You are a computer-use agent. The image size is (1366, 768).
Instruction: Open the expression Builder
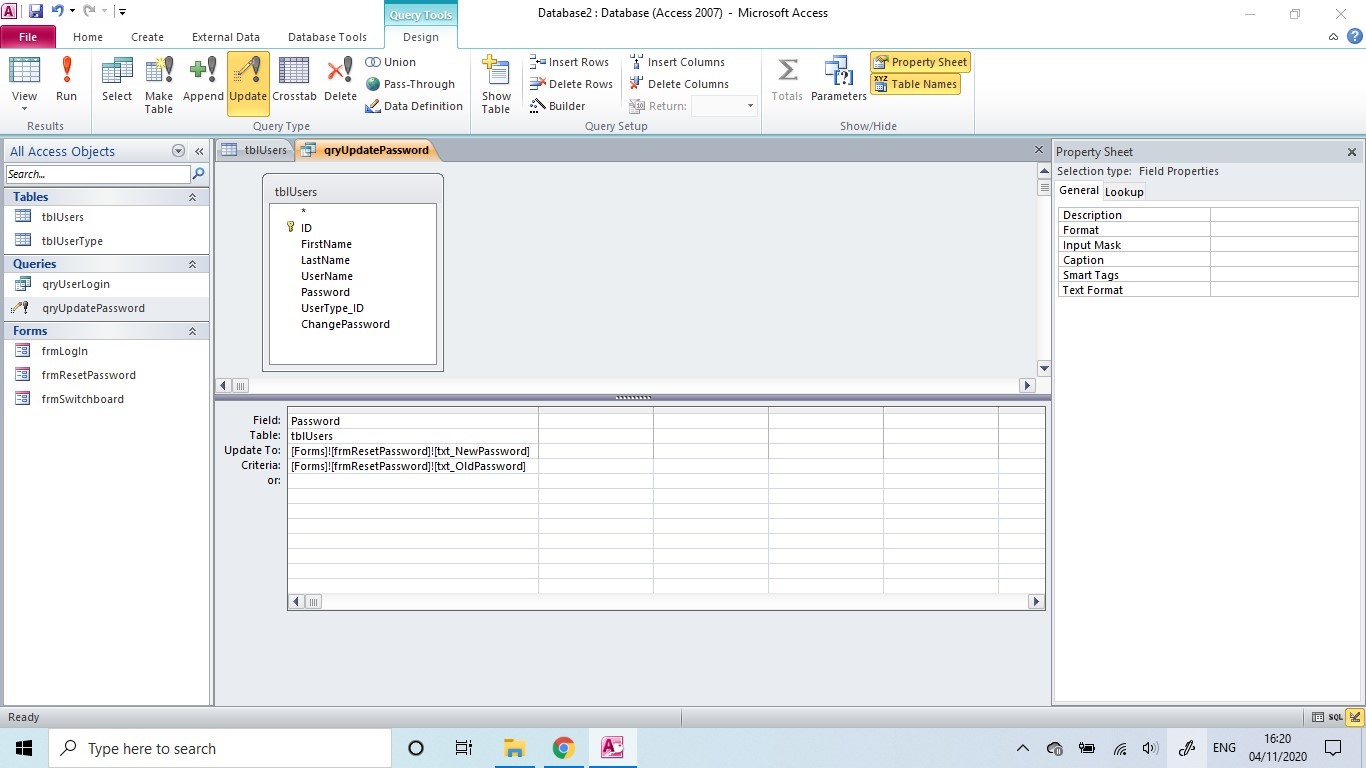[x=558, y=106]
